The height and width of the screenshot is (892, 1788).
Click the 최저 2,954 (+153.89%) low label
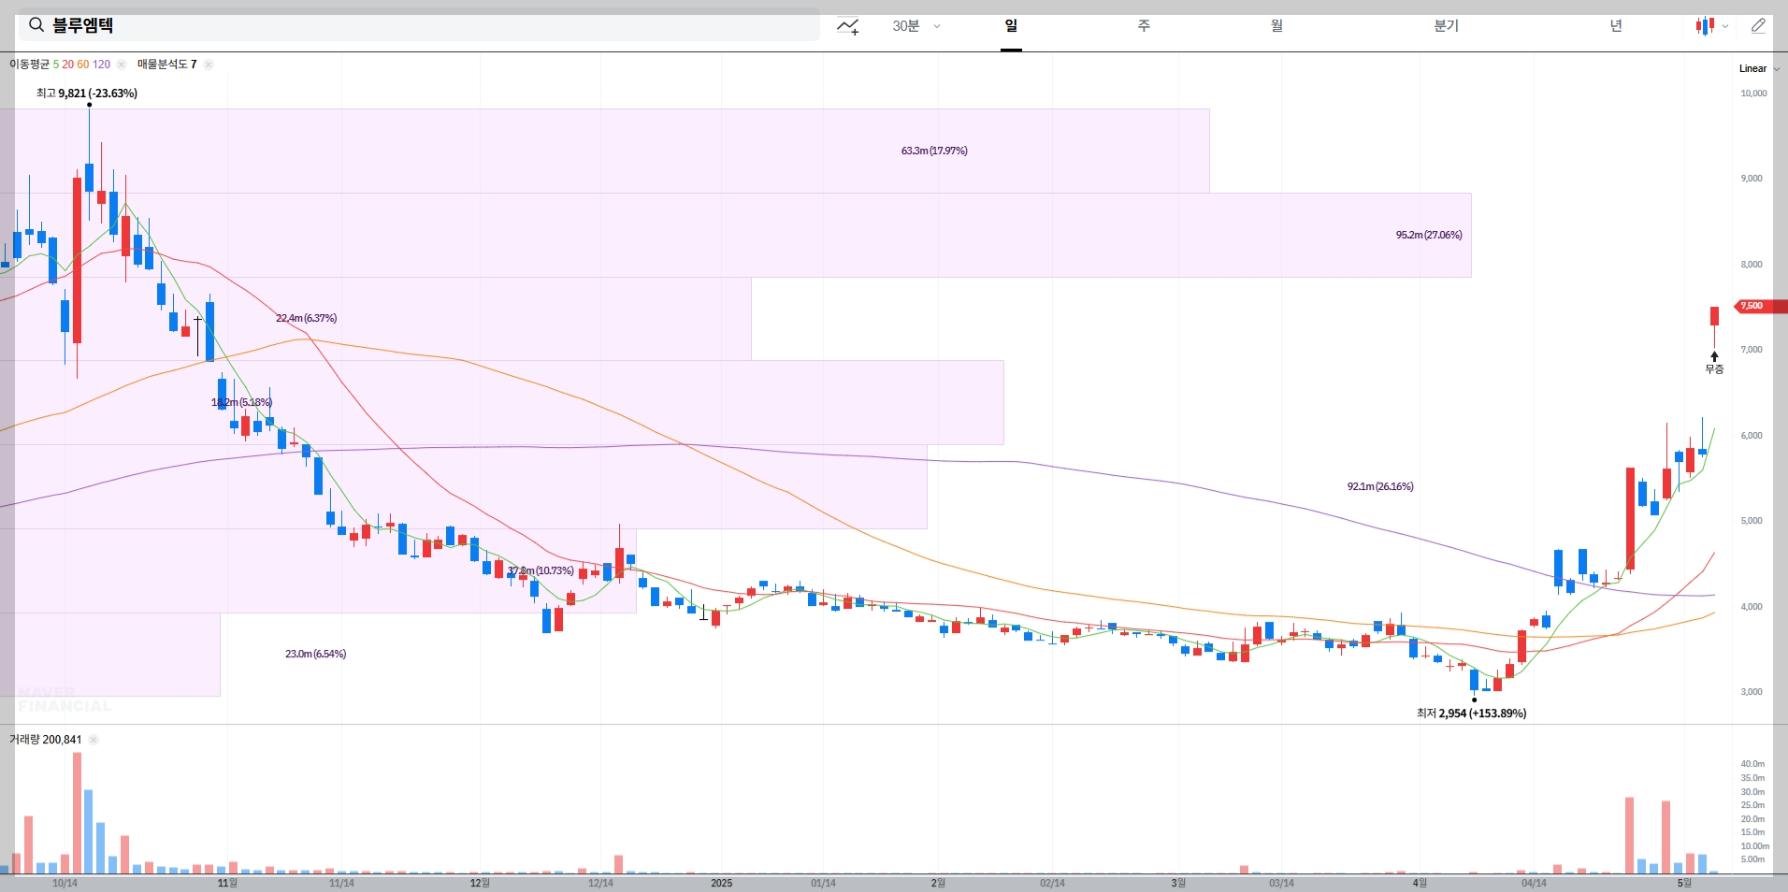pyautogui.click(x=1471, y=713)
